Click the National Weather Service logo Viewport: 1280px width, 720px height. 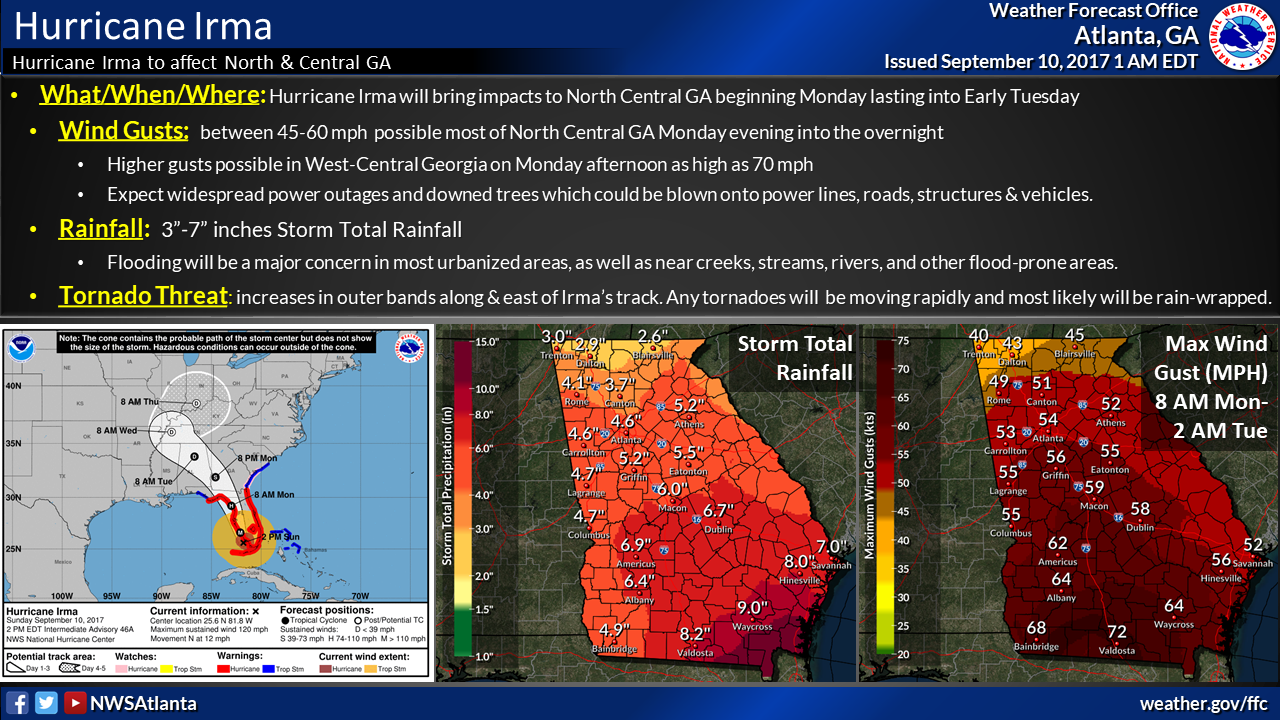tap(1242, 37)
